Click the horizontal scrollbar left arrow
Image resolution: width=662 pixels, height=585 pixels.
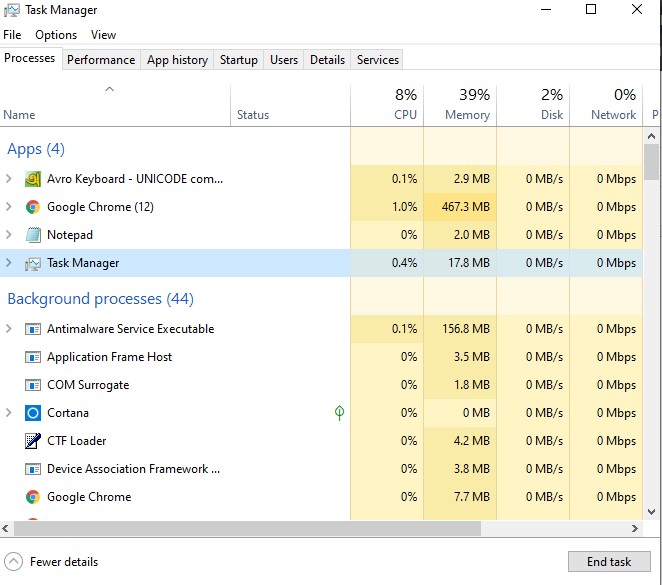coord(5,528)
